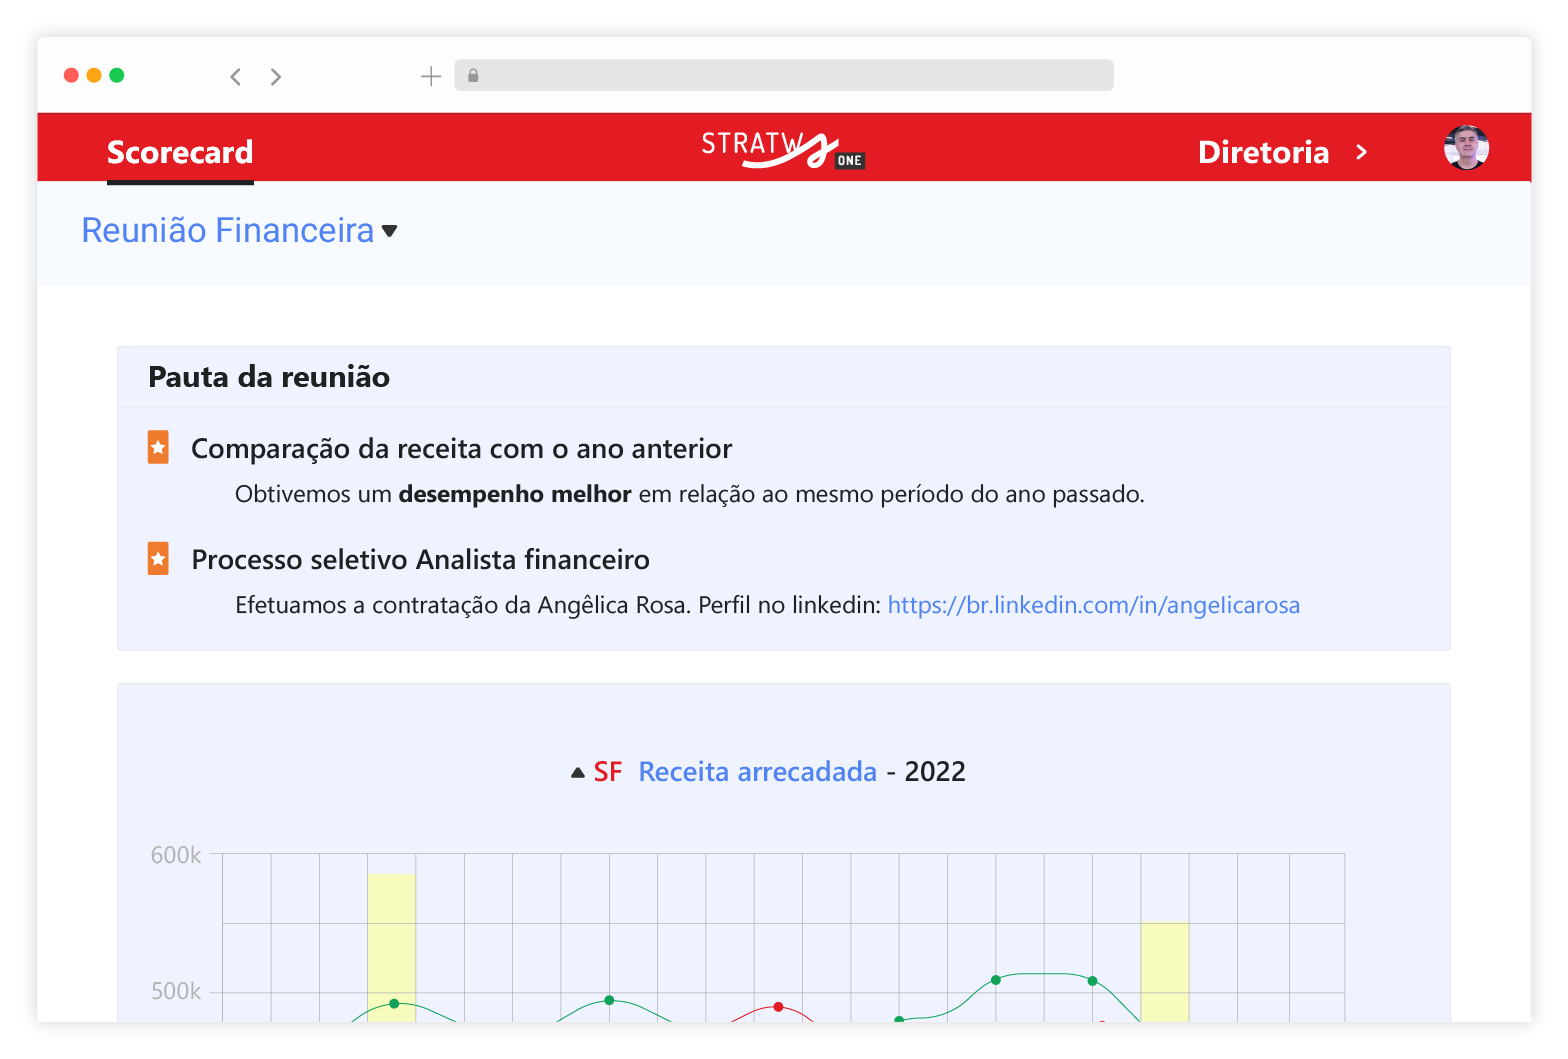Open the Angélica Rosa LinkedIn link
This screenshot has height=1059, width=1568.
click(1094, 605)
